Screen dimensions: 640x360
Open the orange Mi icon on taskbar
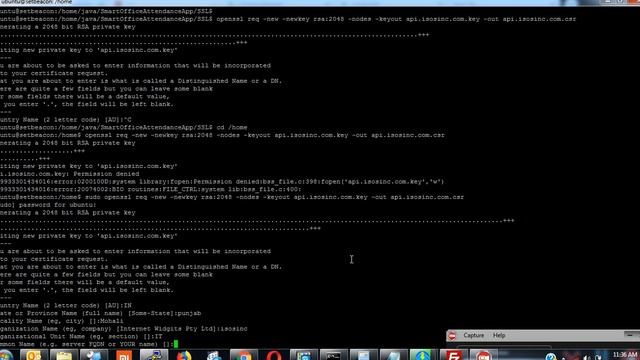(x=124, y=355)
